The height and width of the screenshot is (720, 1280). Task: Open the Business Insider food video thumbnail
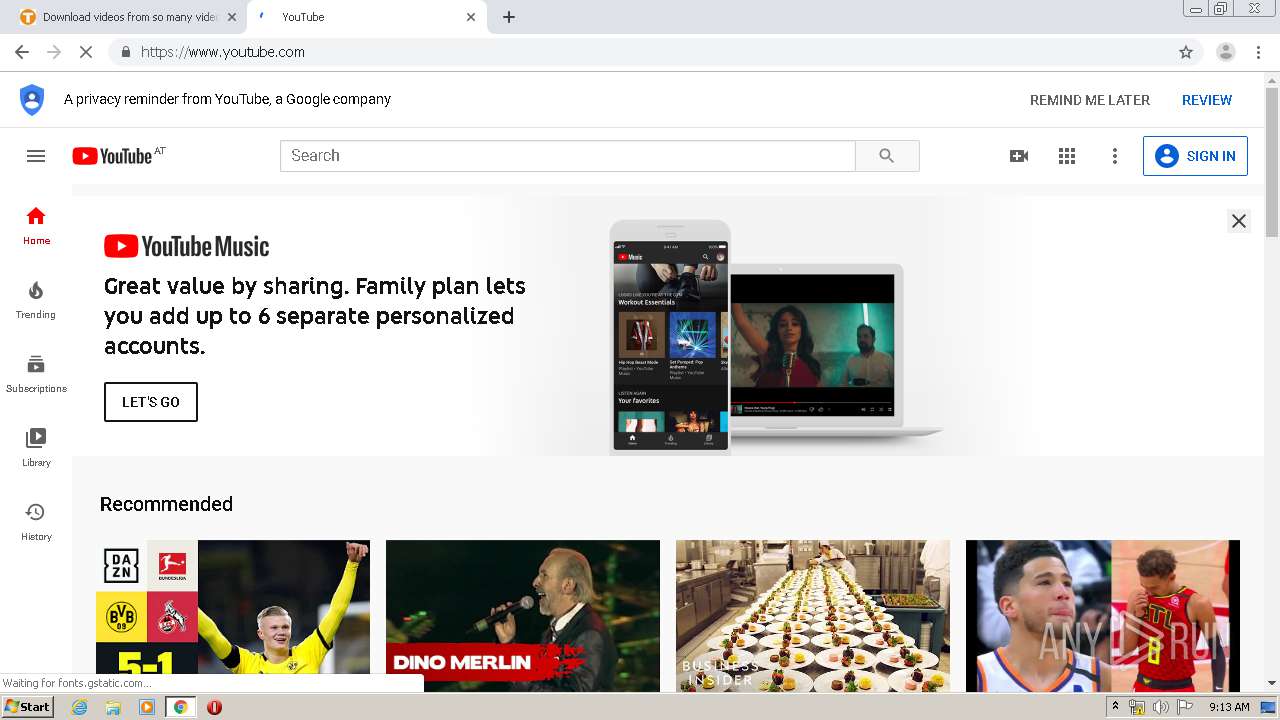pos(813,616)
